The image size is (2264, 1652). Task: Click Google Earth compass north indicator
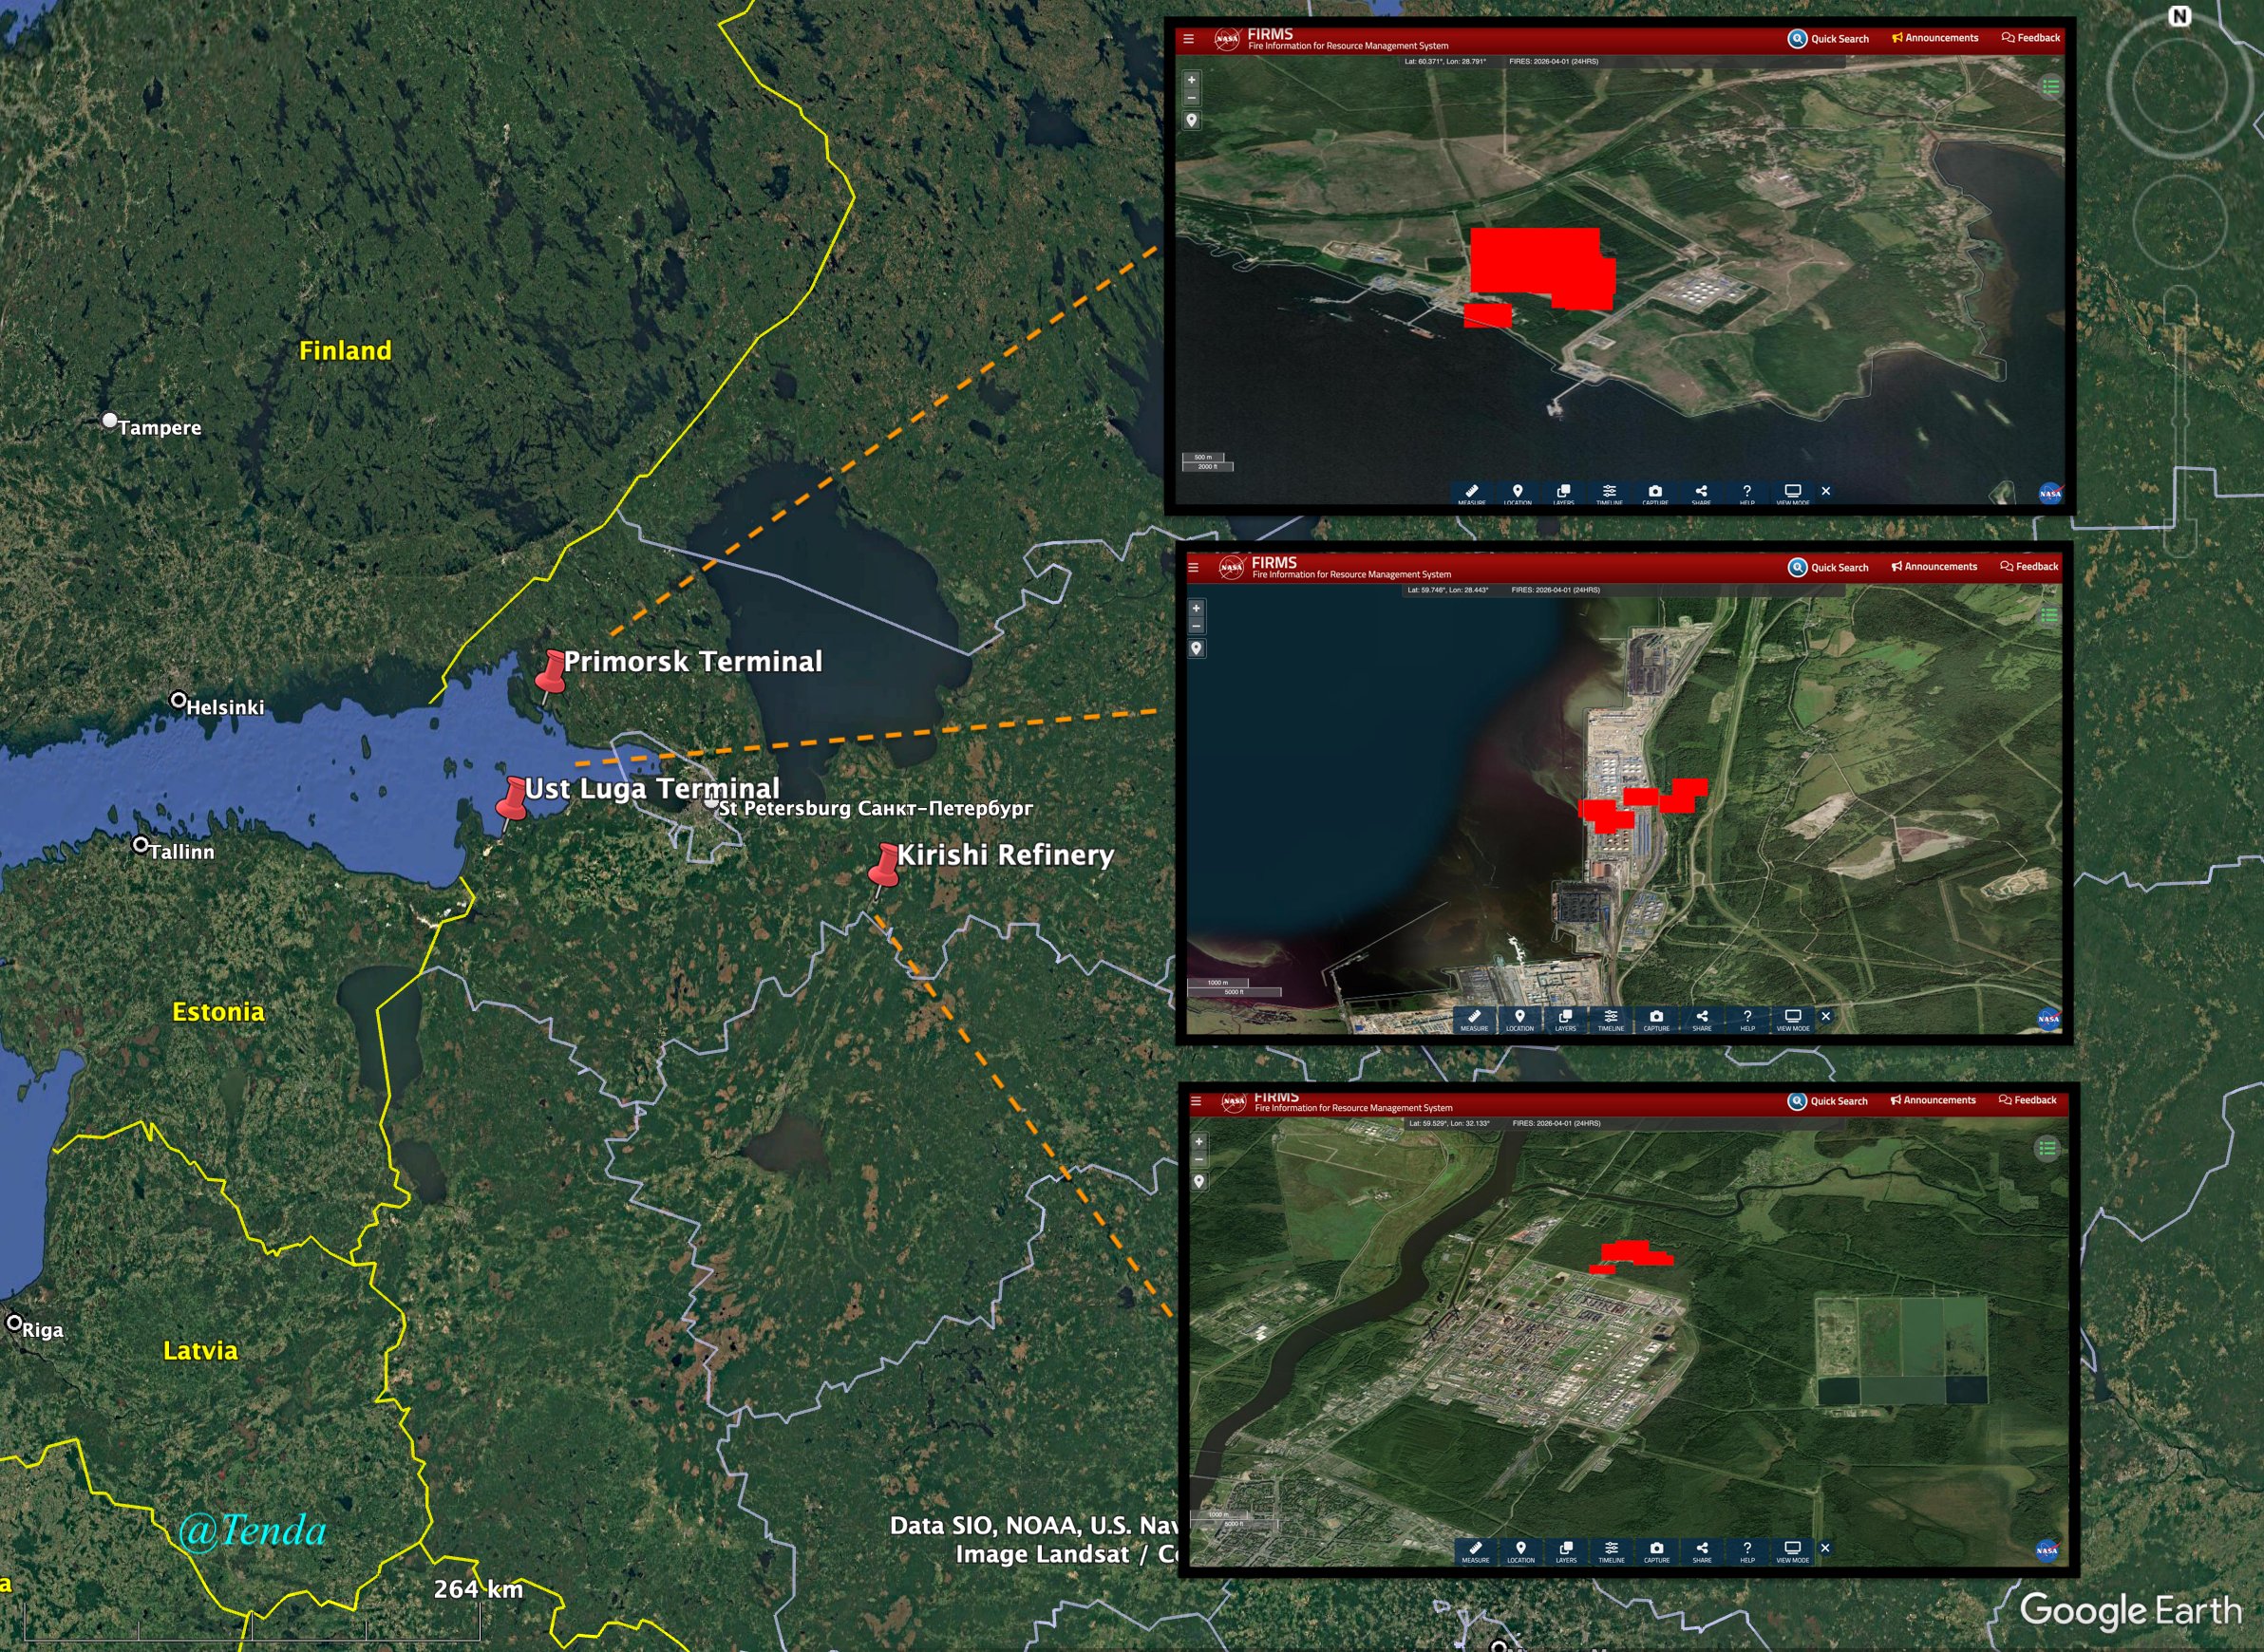[2179, 17]
